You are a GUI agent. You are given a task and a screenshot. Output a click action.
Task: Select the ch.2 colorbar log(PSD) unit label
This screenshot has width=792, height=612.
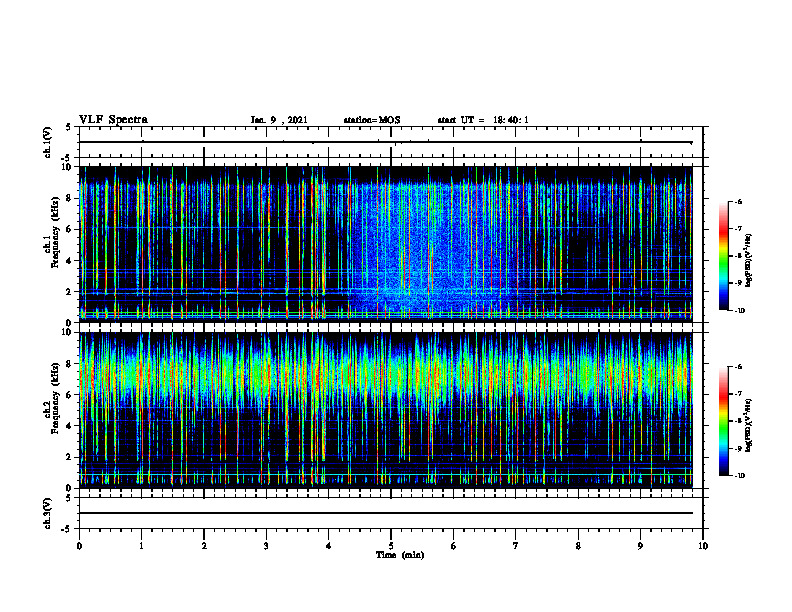tap(749, 426)
